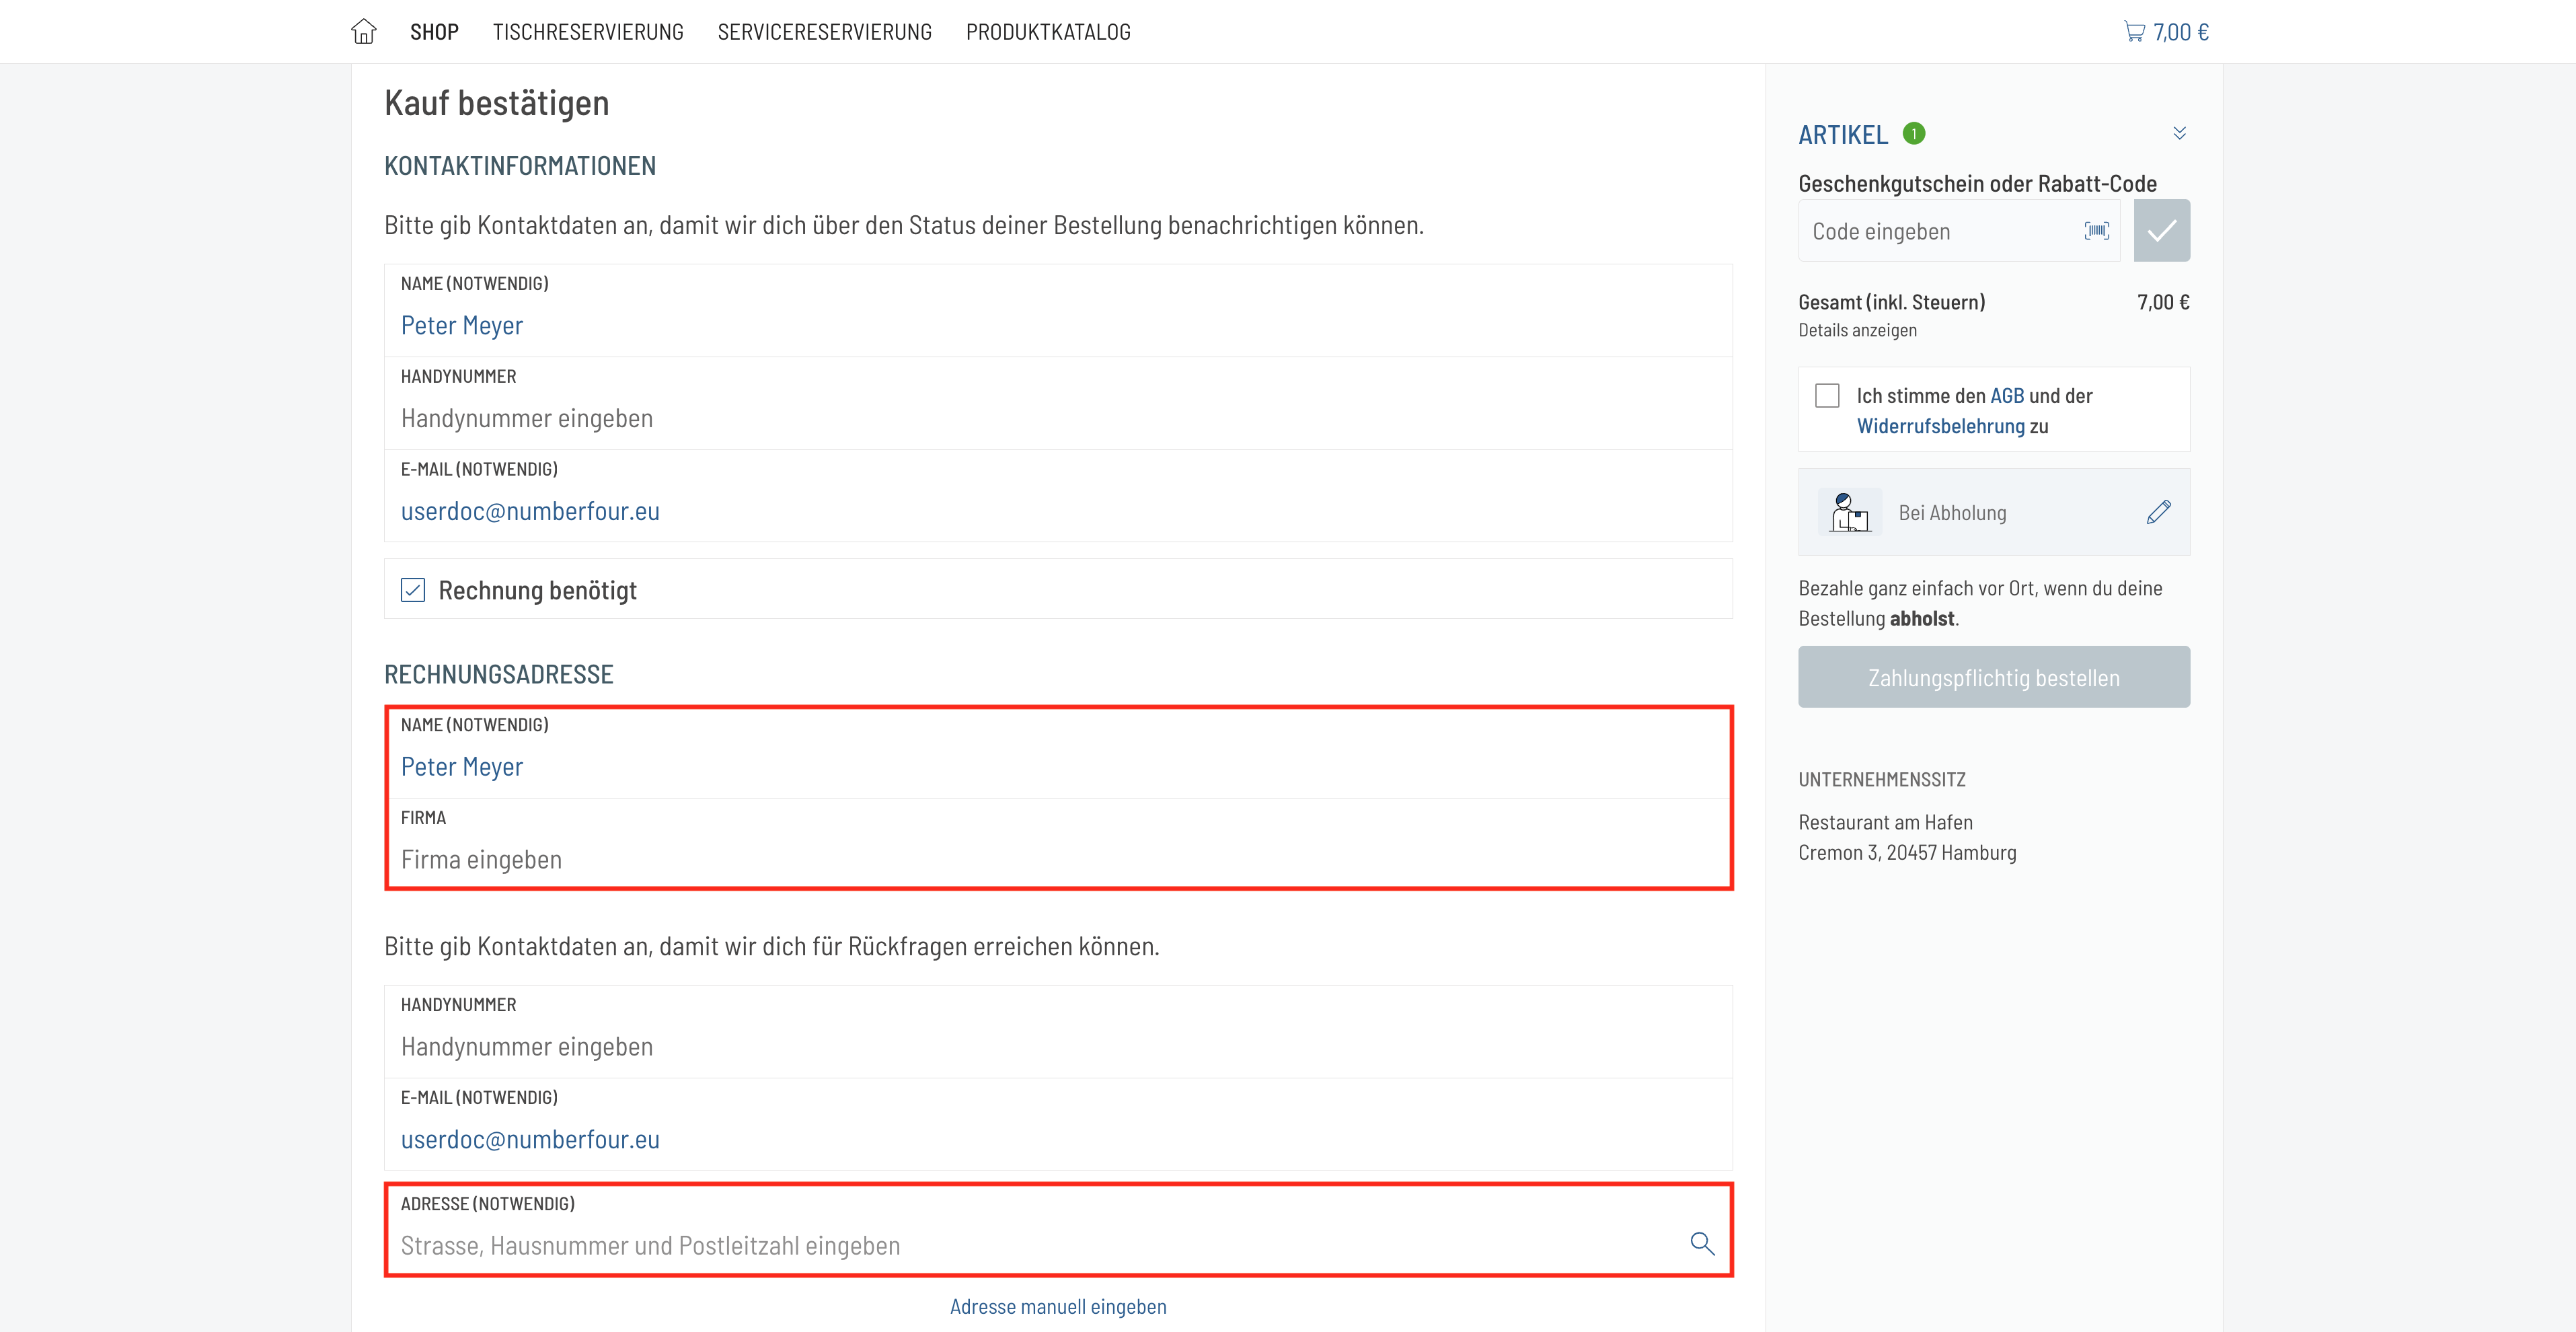Open the AGB link
The height and width of the screenshot is (1332, 2576).
pyautogui.click(x=2007, y=396)
